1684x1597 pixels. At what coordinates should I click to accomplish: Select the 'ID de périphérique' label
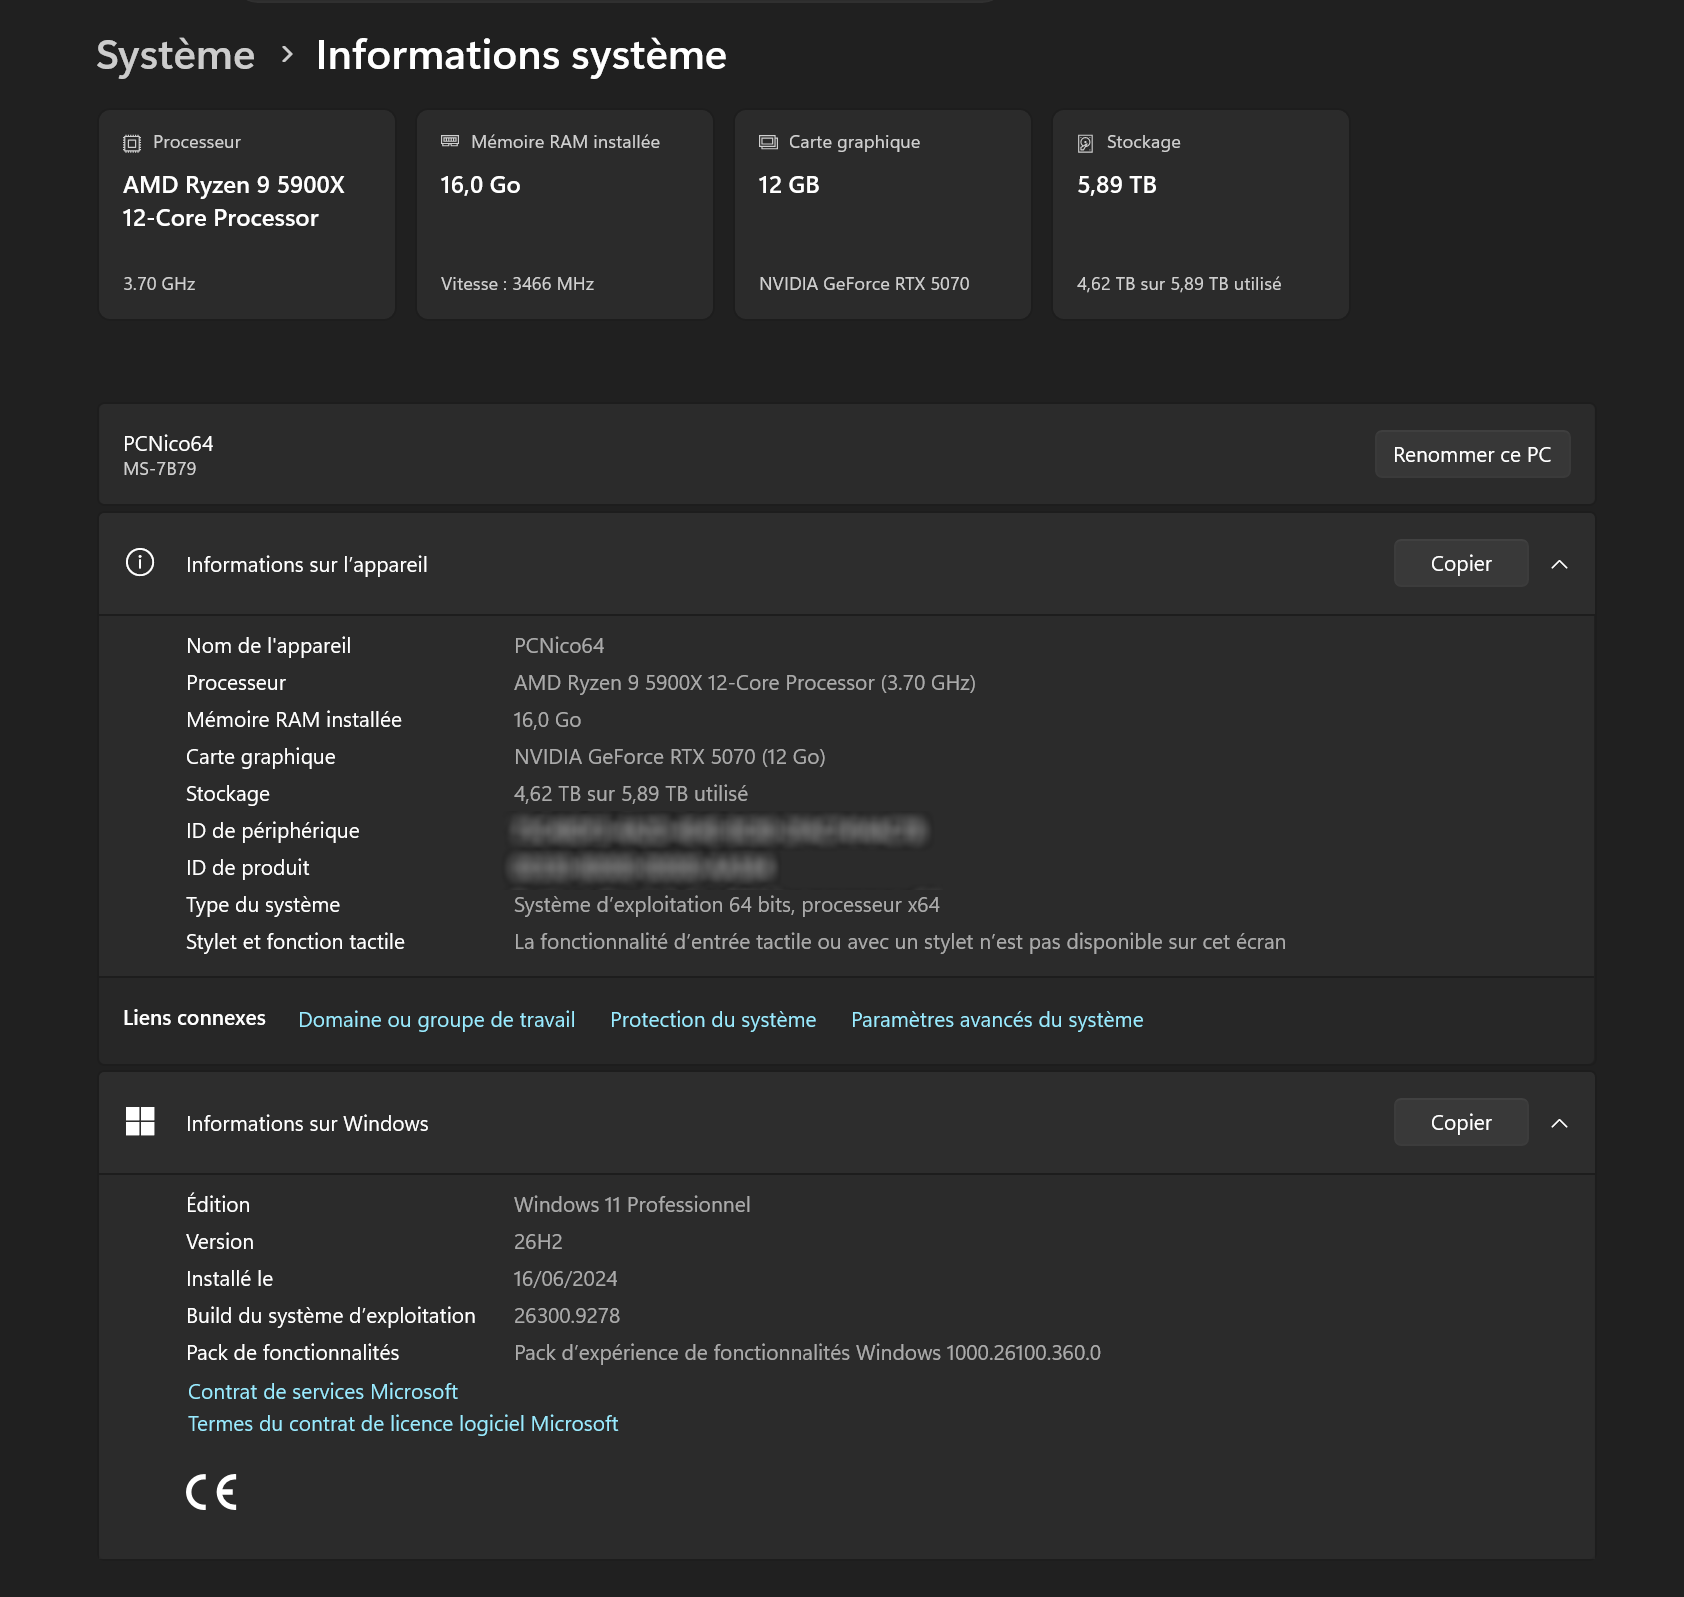pyautogui.click(x=272, y=830)
